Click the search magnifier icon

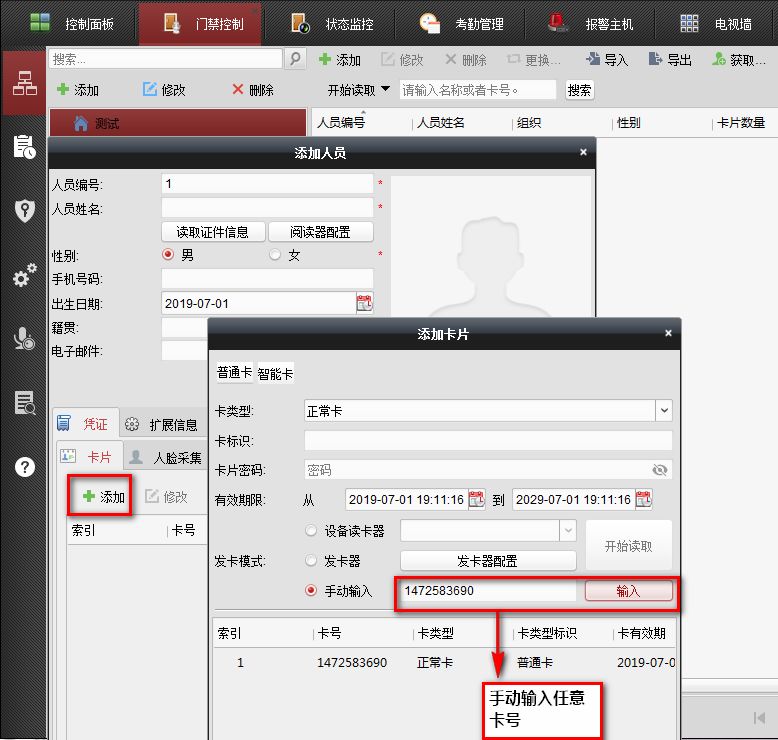click(x=296, y=60)
